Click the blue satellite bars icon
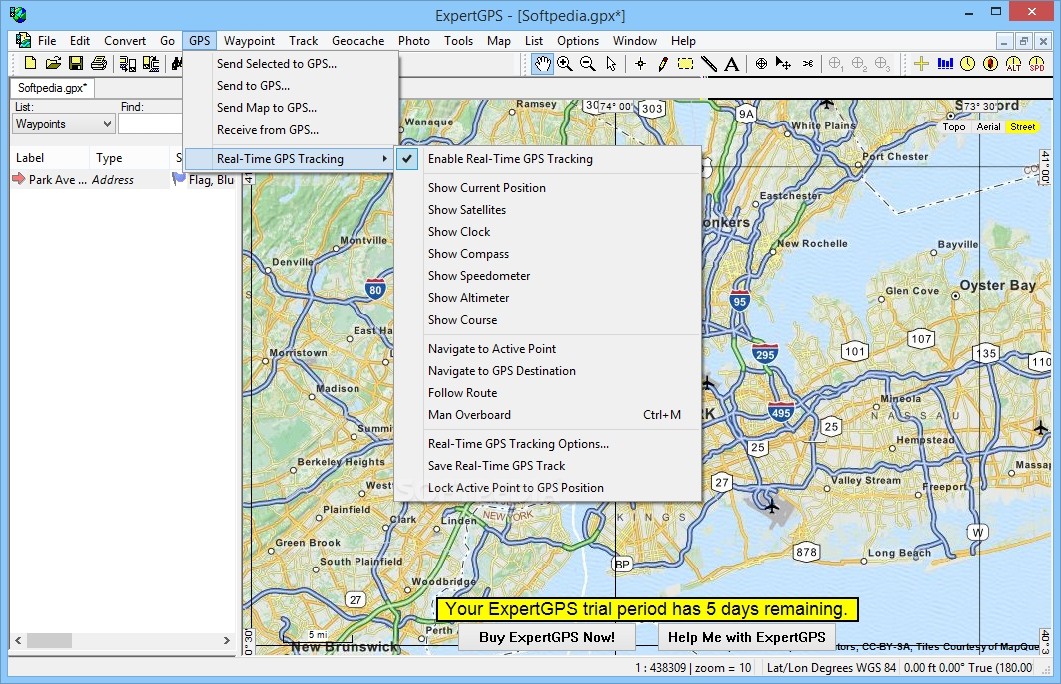Screen dimensions: 1061x684 (945, 64)
